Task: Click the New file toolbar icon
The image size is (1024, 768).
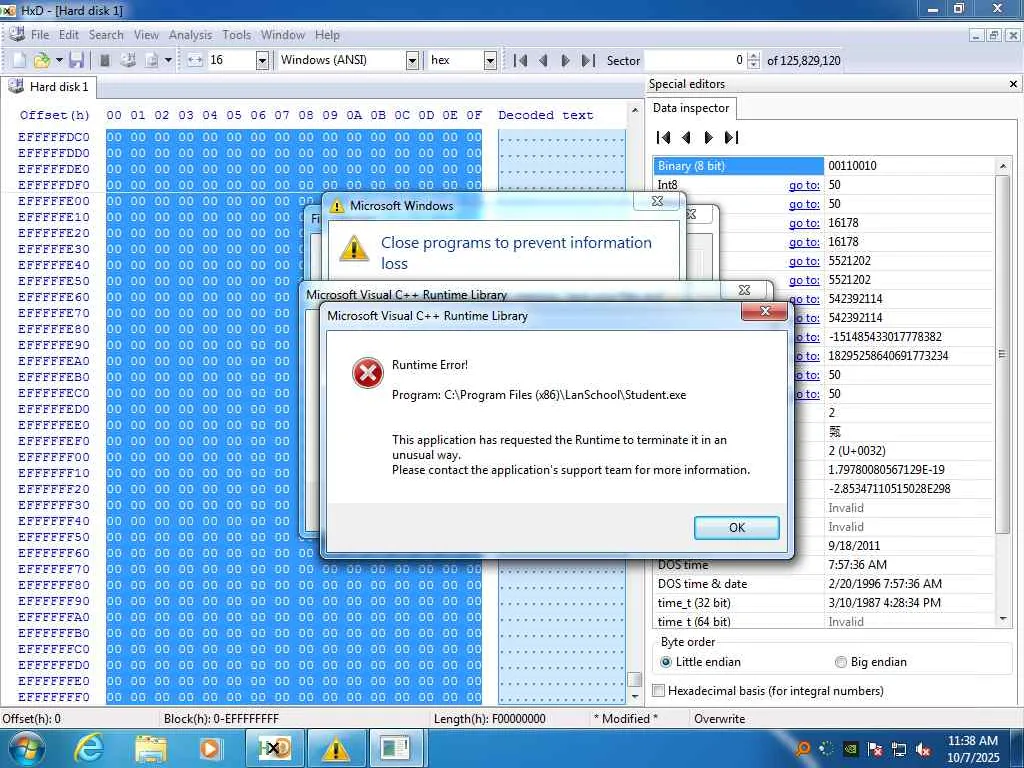Action: tap(19, 60)
